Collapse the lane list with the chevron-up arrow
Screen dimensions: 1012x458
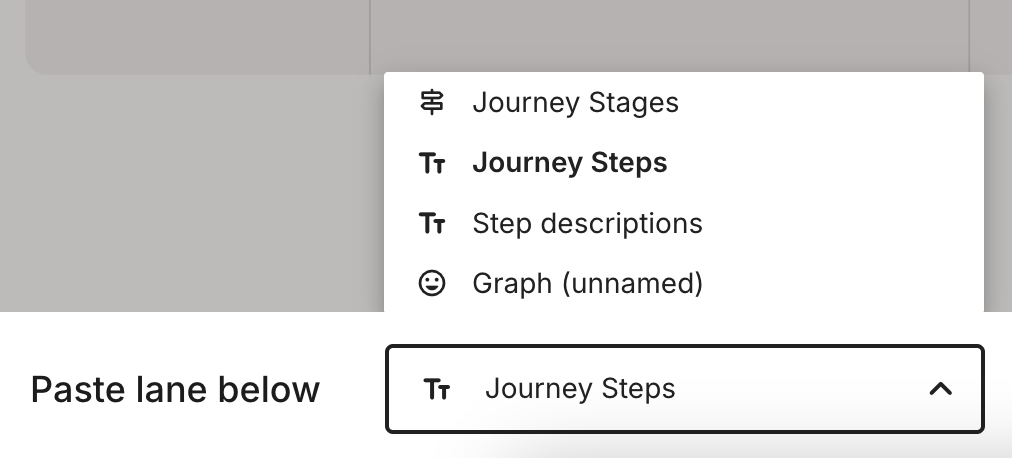click(940, 389)
